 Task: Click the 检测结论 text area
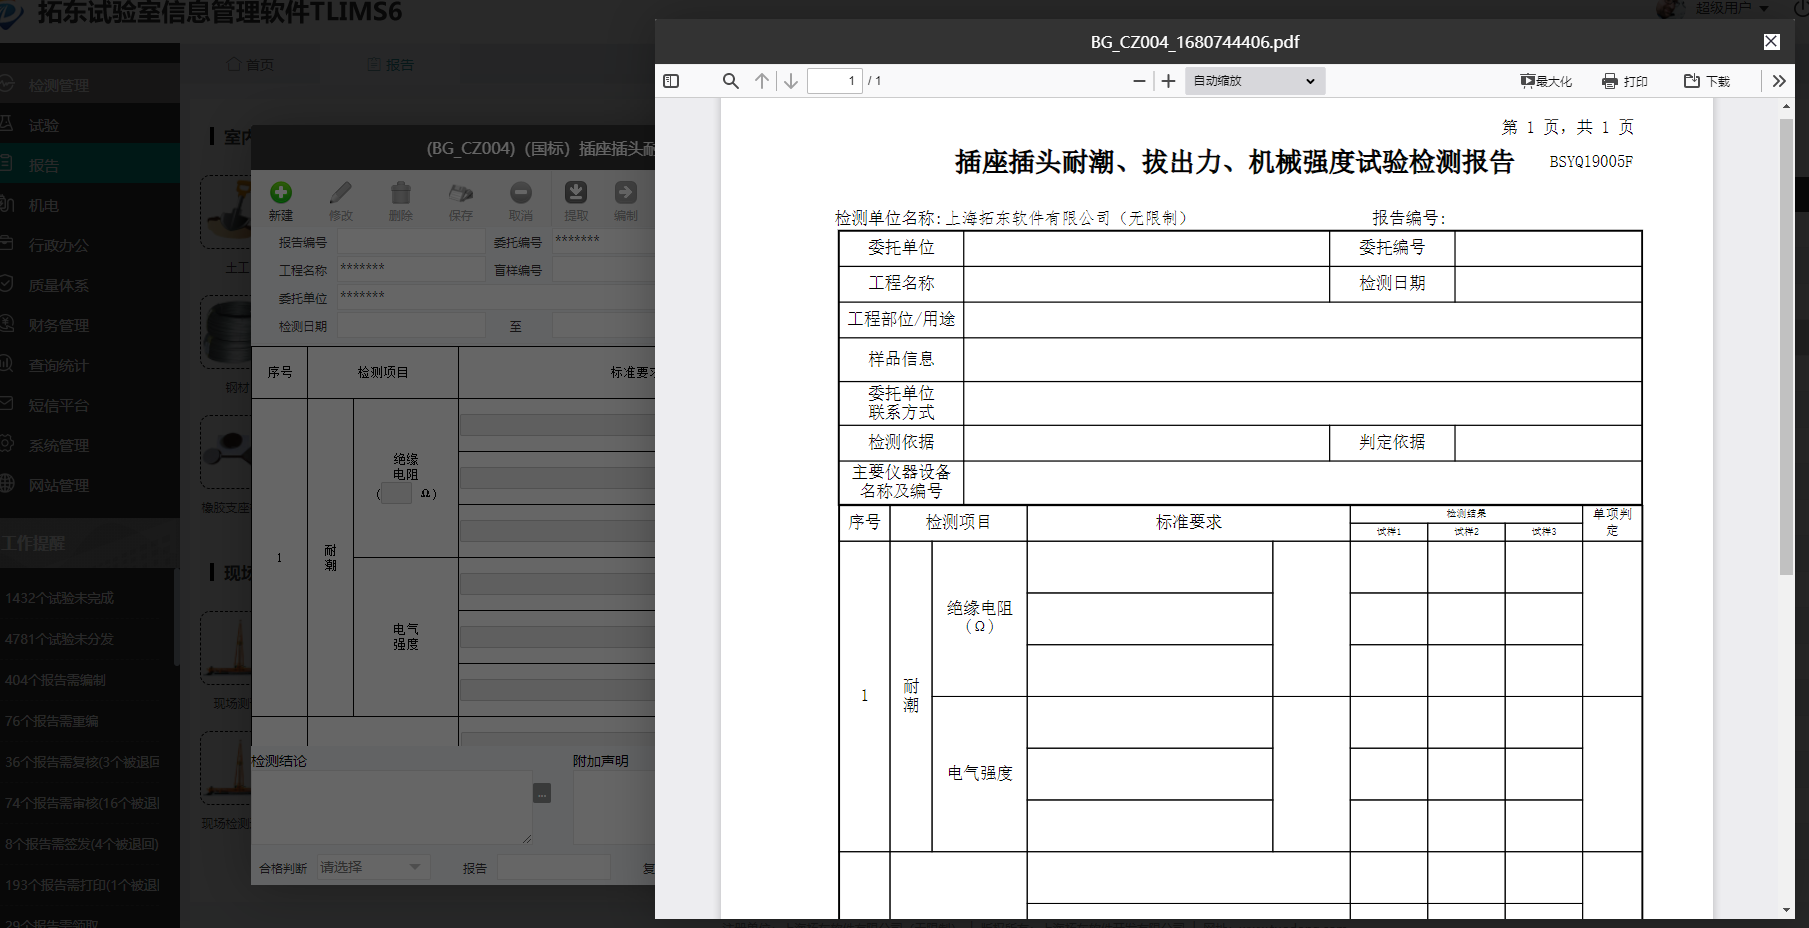pyautogui.click(x=391, y=808)
